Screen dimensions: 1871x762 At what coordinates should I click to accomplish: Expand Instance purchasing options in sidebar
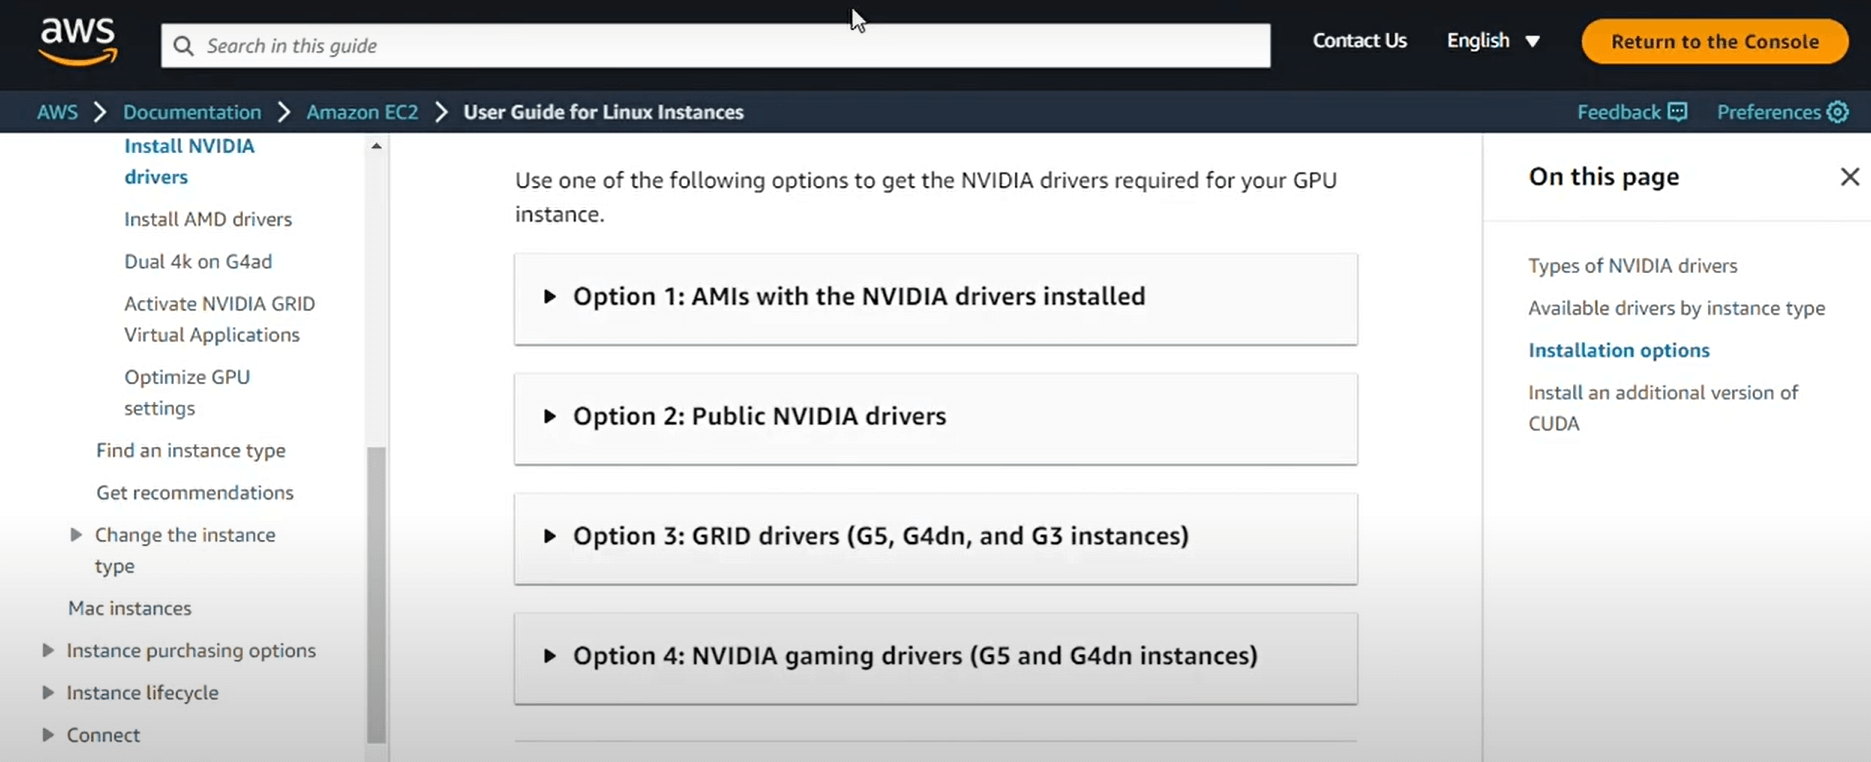(48, 651)
